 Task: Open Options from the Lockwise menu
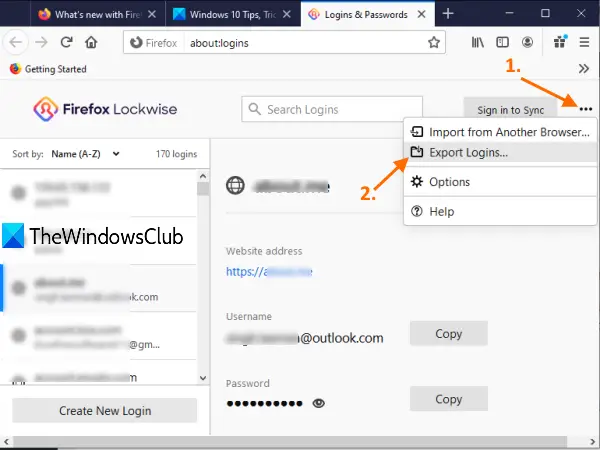(500, 182)
